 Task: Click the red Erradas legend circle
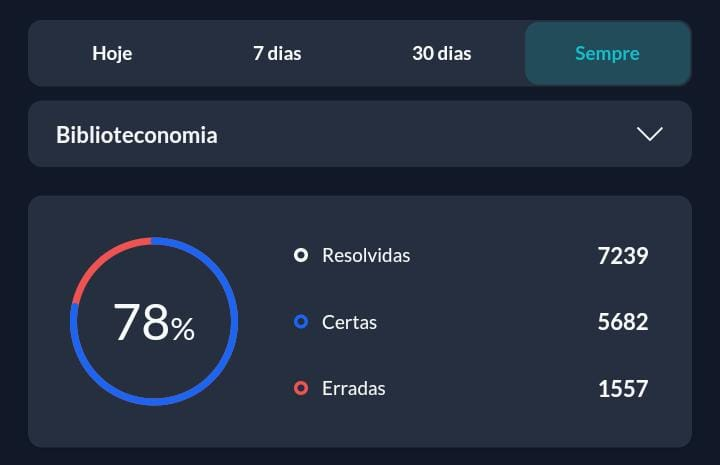pyautogui.click(x=301, y=388)
